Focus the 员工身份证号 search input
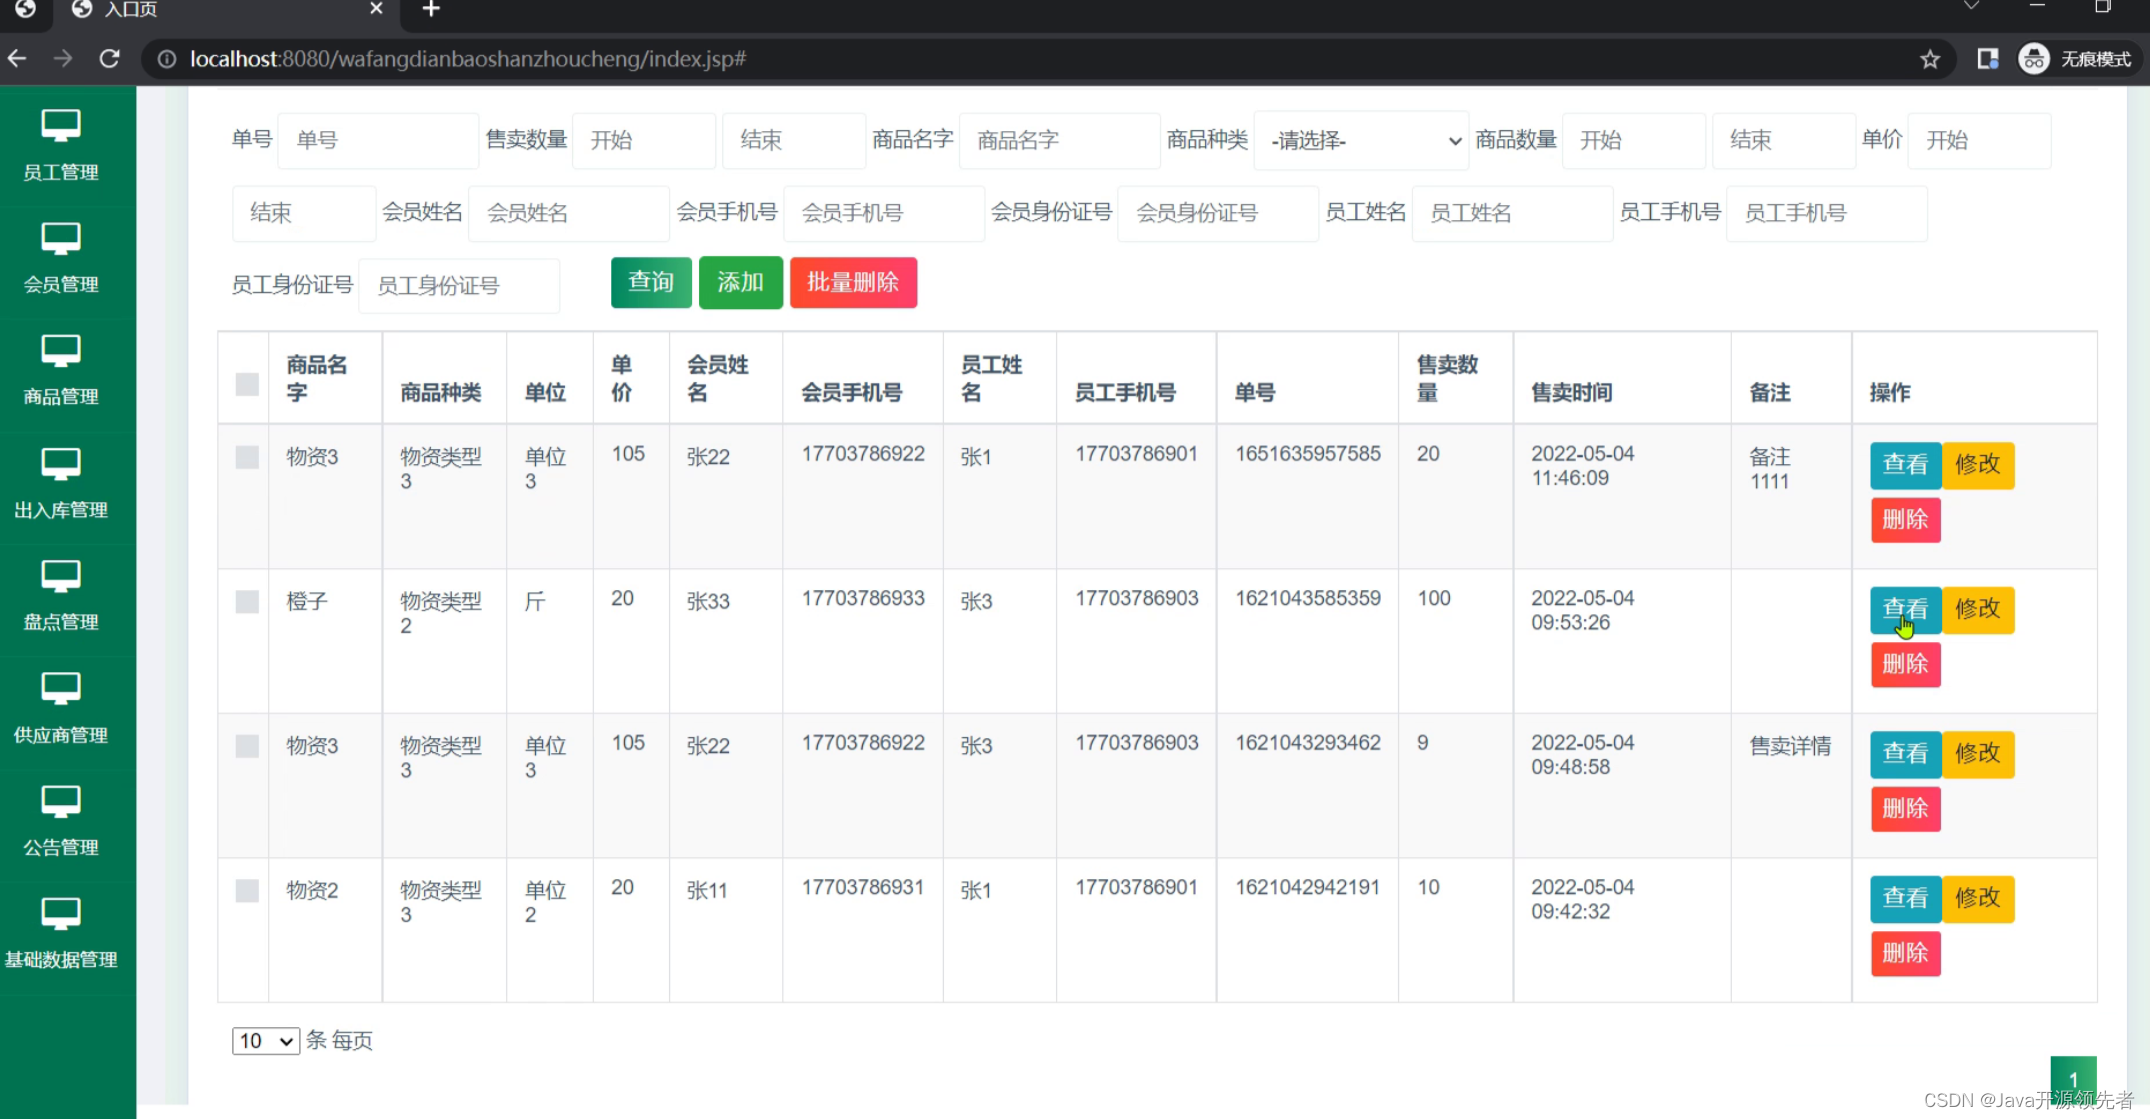 click(x=459, y=286)
